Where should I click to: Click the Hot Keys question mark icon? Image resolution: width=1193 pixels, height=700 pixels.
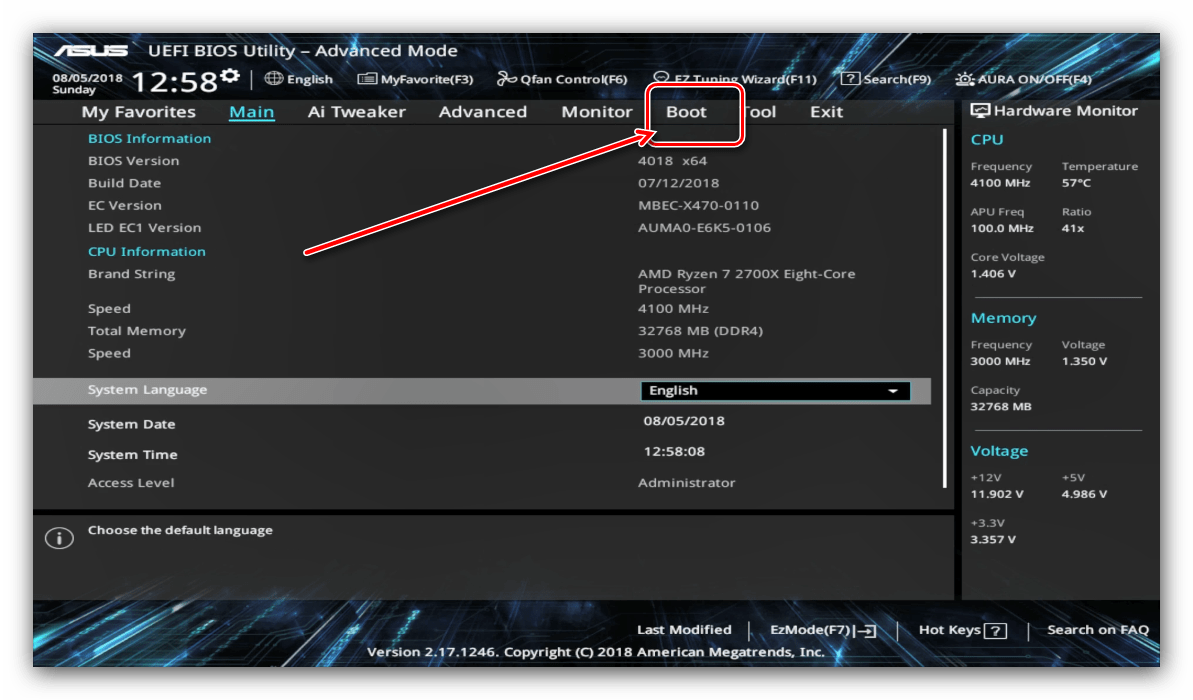pos(995,630)
